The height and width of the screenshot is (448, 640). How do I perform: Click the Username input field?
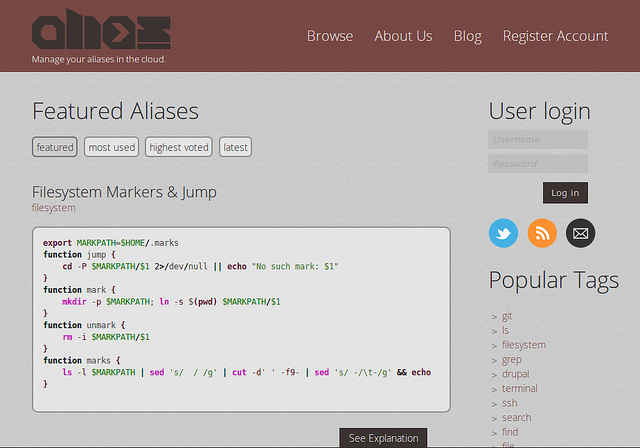(x=537, y=140)
